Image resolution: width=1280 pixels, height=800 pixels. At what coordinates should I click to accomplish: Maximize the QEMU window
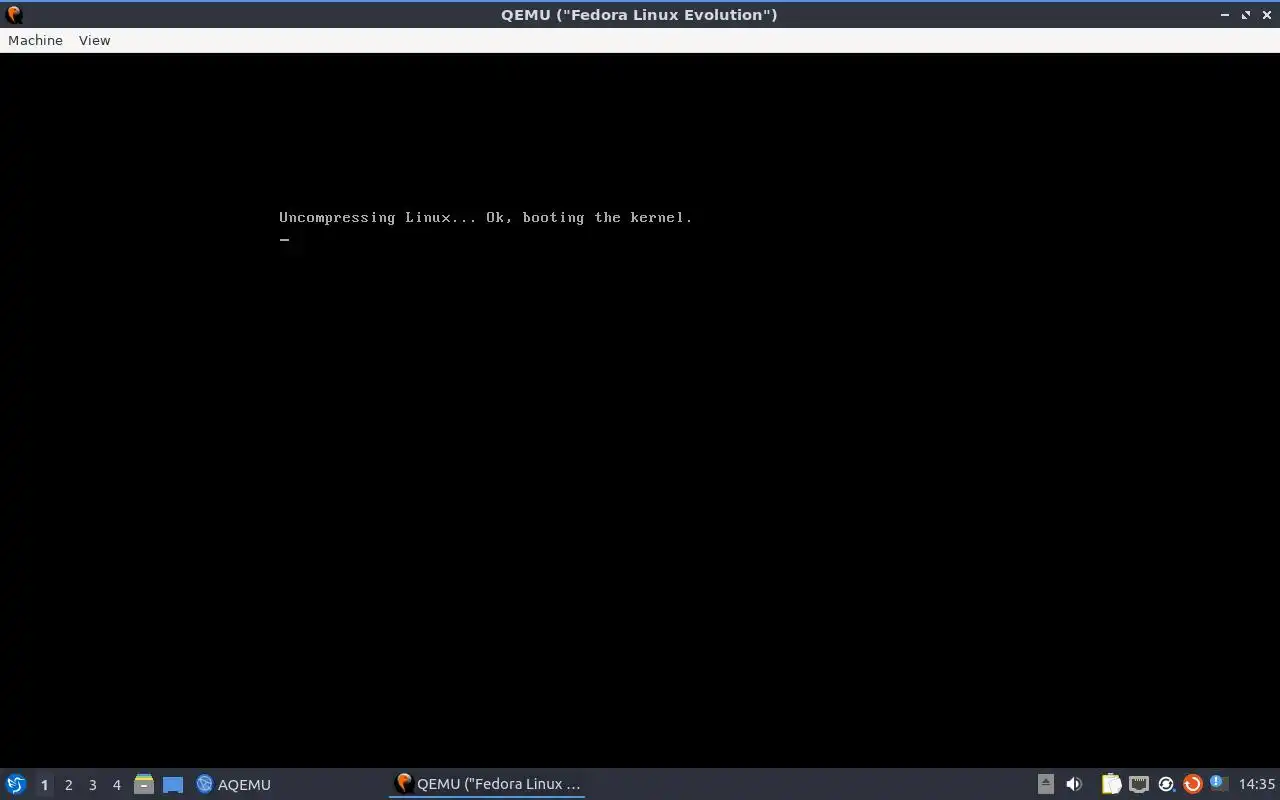click(1246, 15)
